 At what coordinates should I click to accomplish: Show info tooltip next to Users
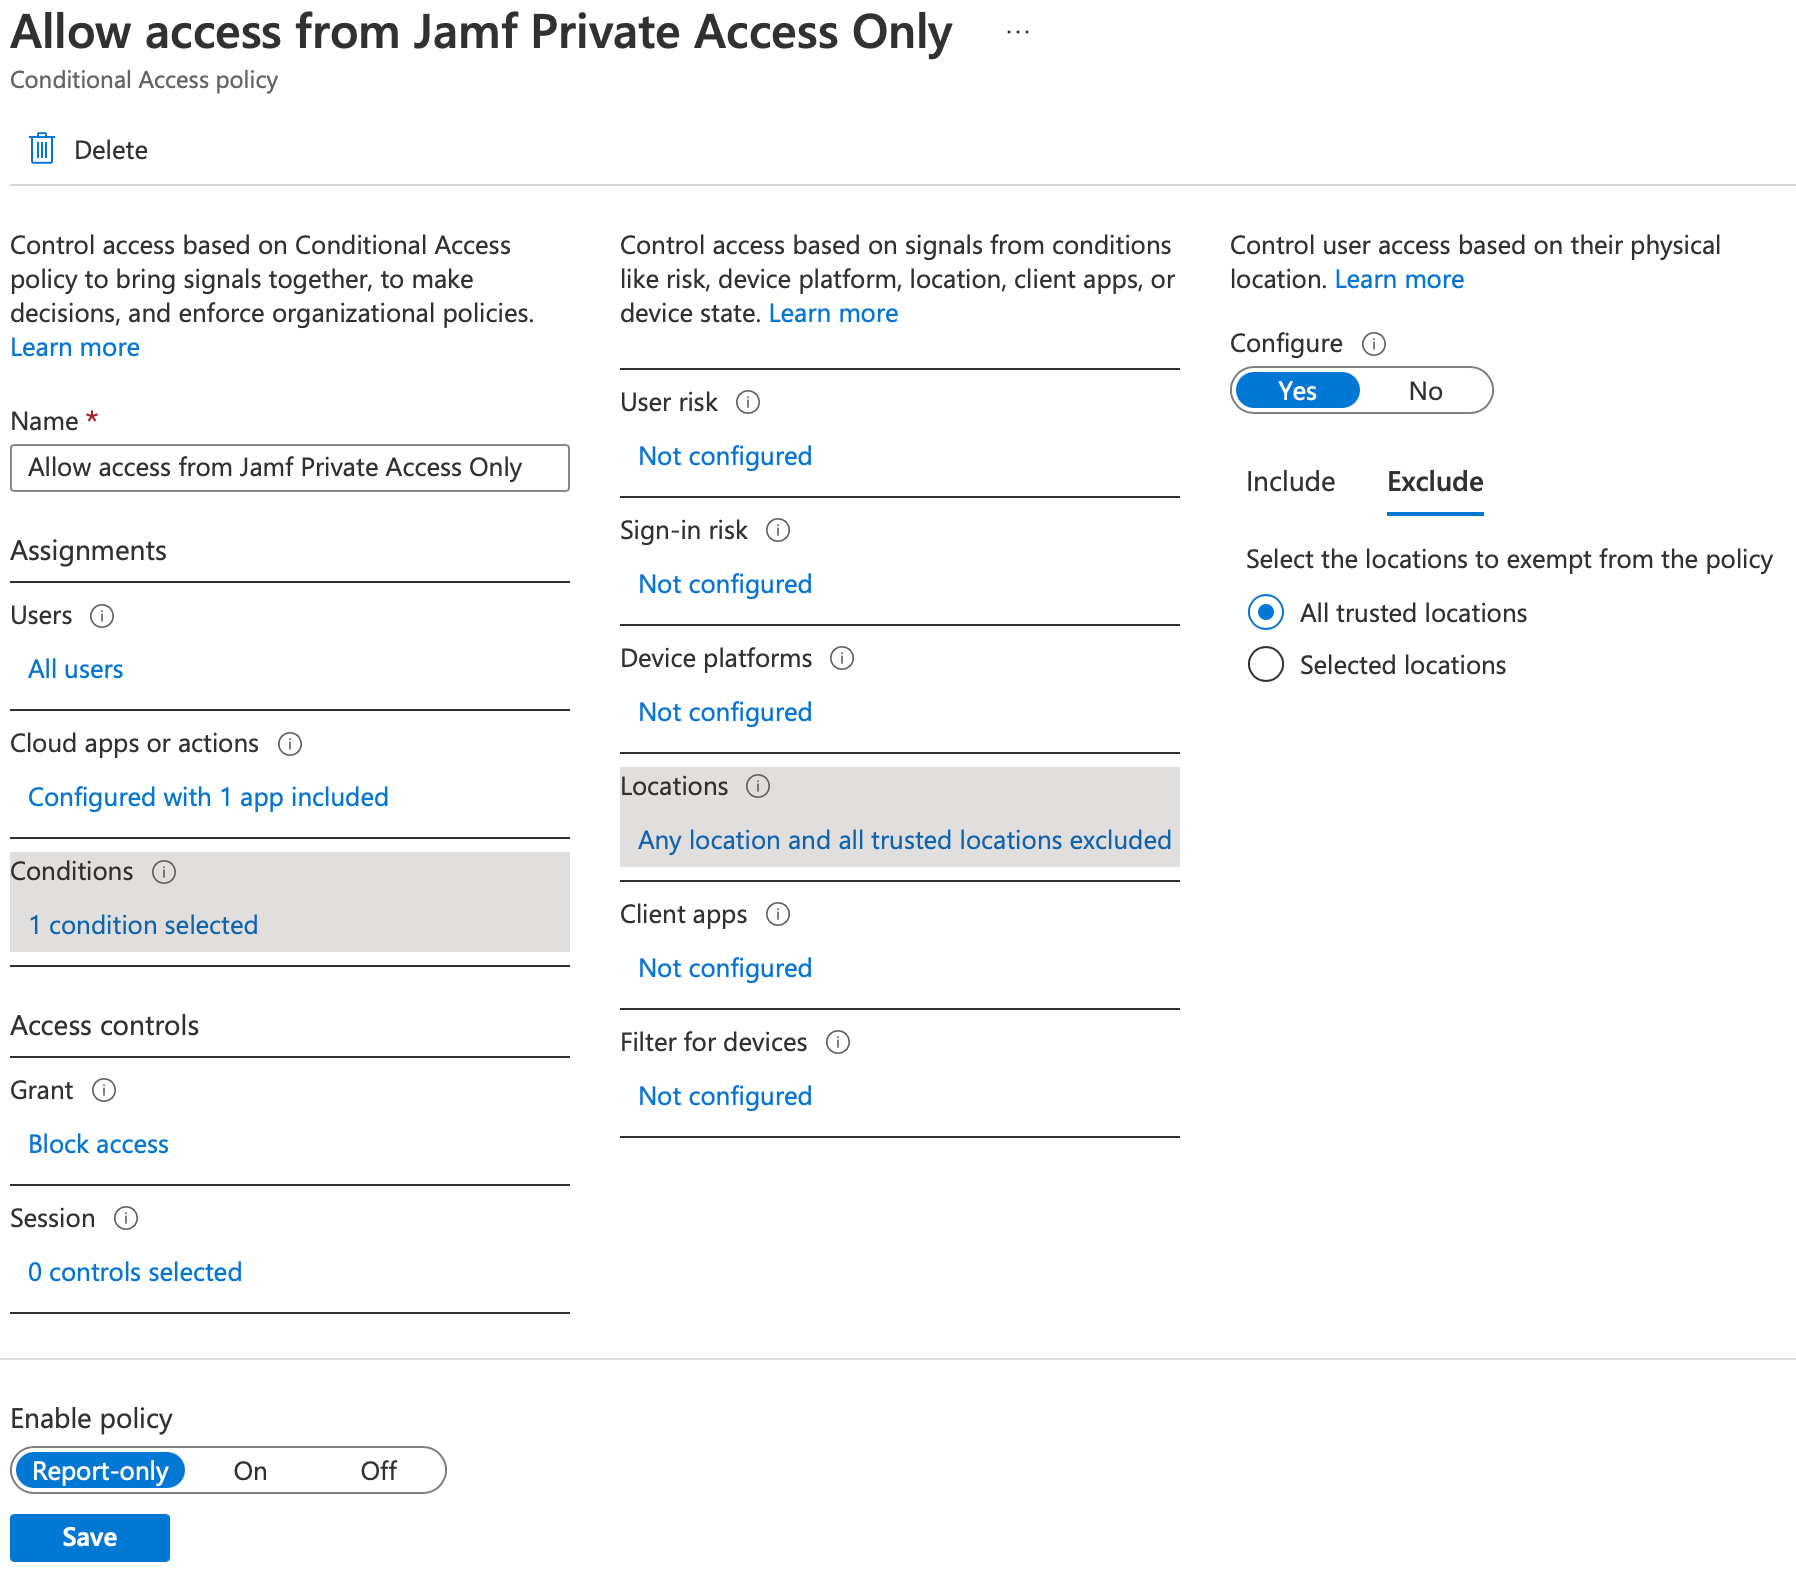(102, 615)
